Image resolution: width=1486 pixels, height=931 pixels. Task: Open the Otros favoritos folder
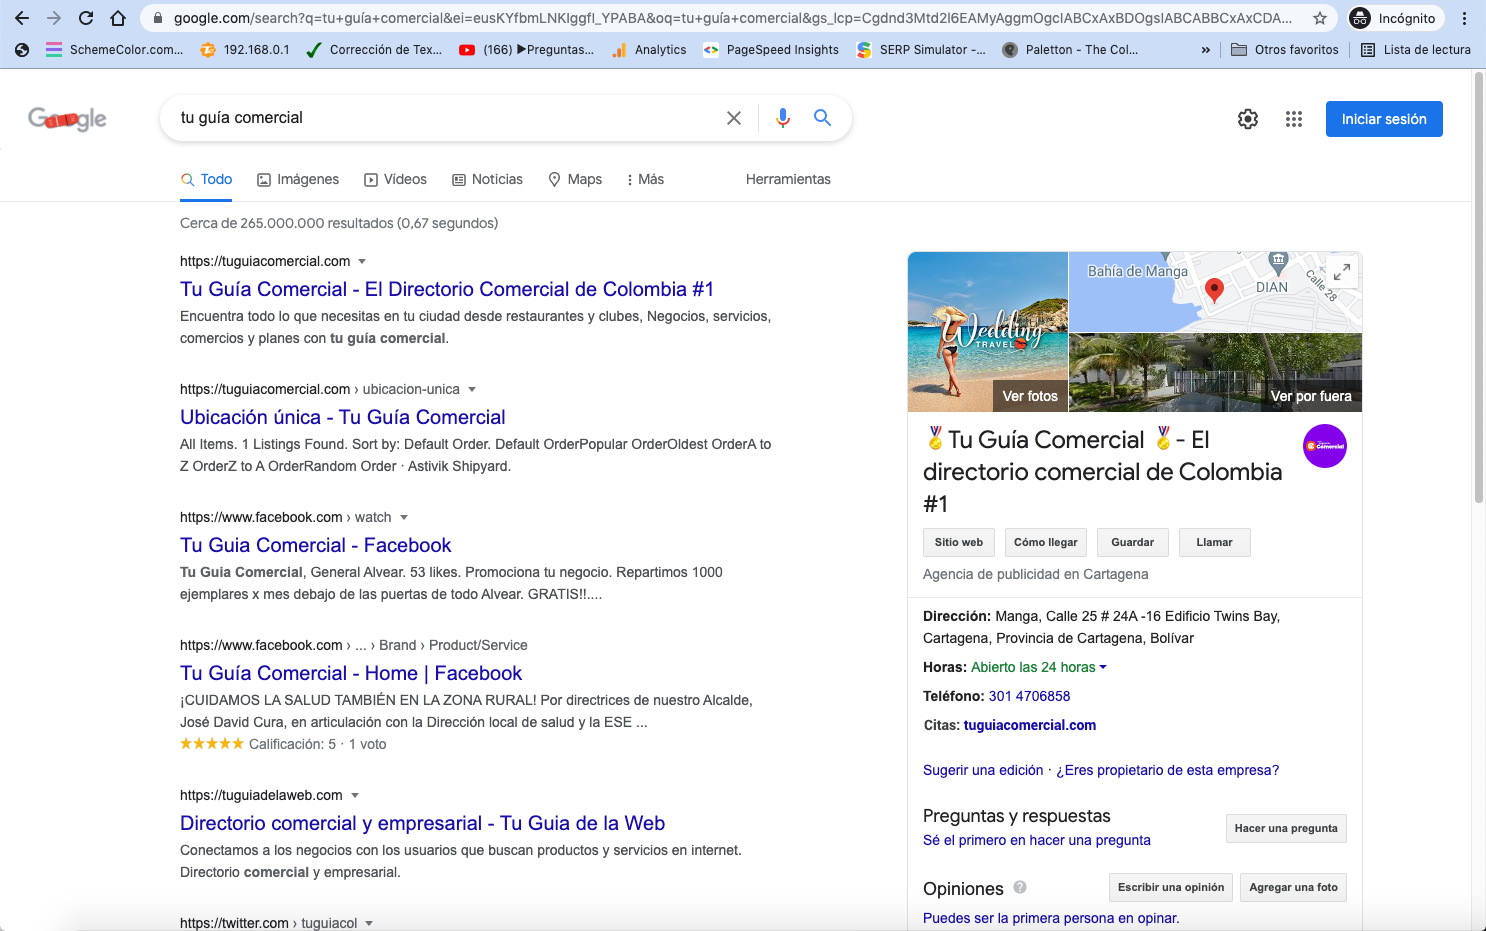click(1285, 49)
